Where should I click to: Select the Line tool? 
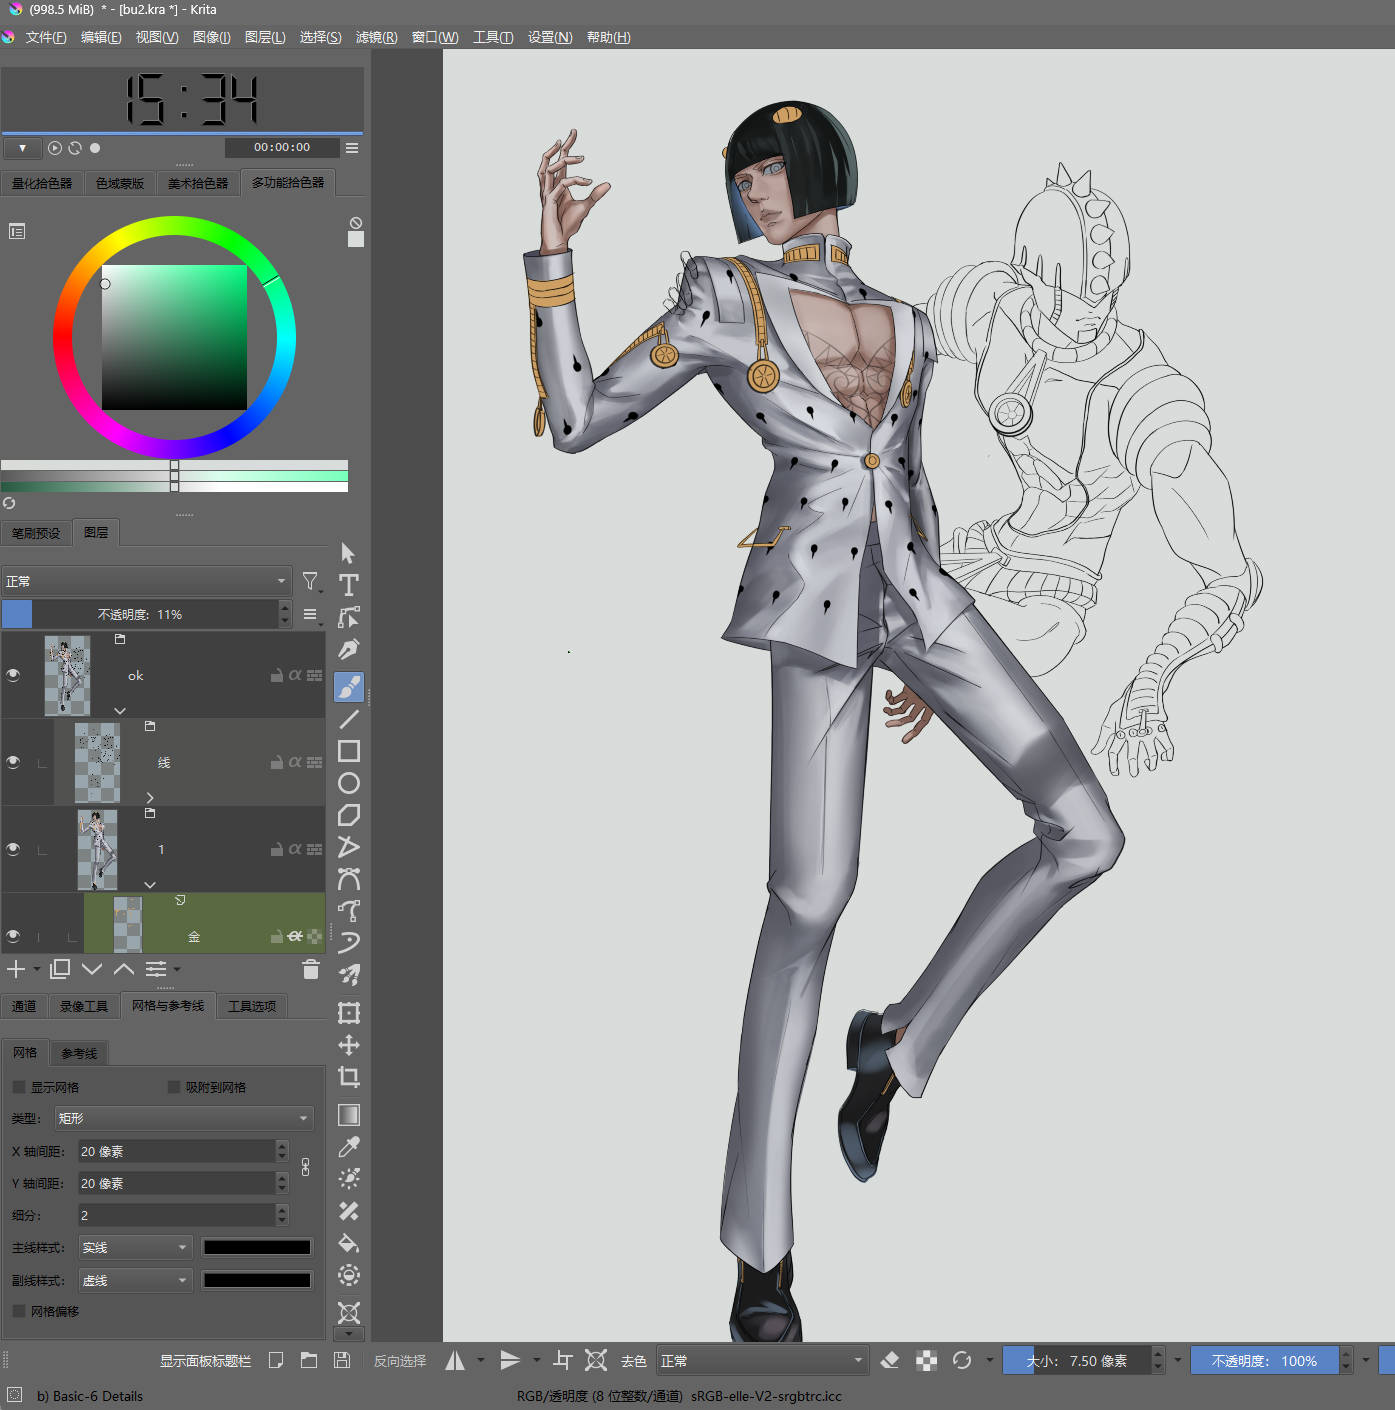tap(348, 719)
